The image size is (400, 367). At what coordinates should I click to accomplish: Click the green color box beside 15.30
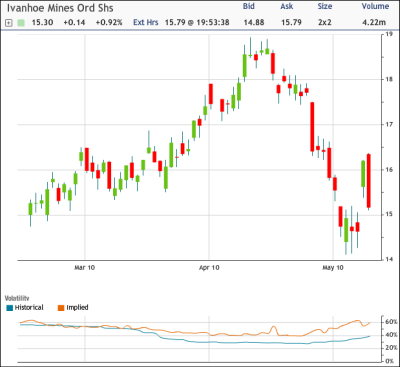(x=21, y=23)
